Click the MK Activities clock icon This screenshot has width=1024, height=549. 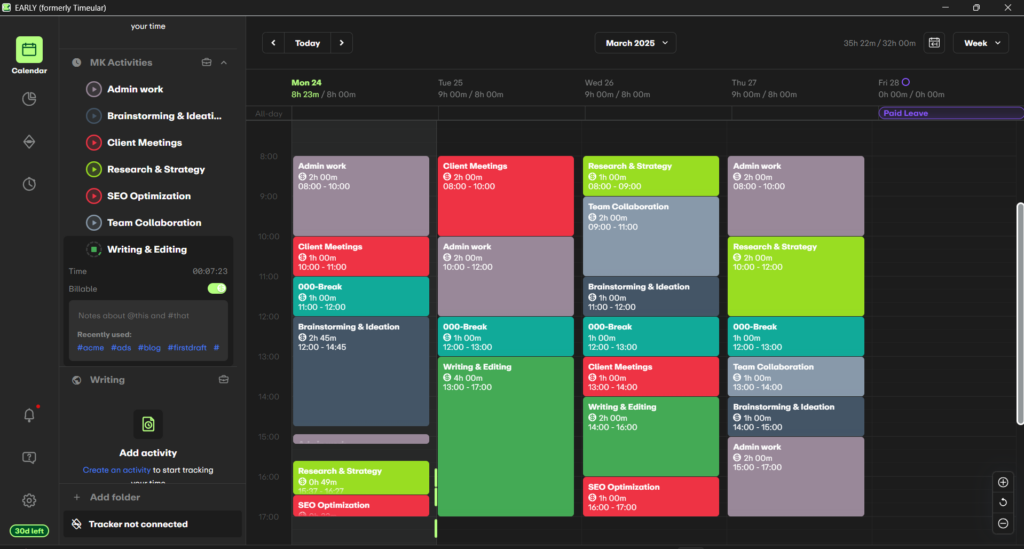[x=76, y=63]
